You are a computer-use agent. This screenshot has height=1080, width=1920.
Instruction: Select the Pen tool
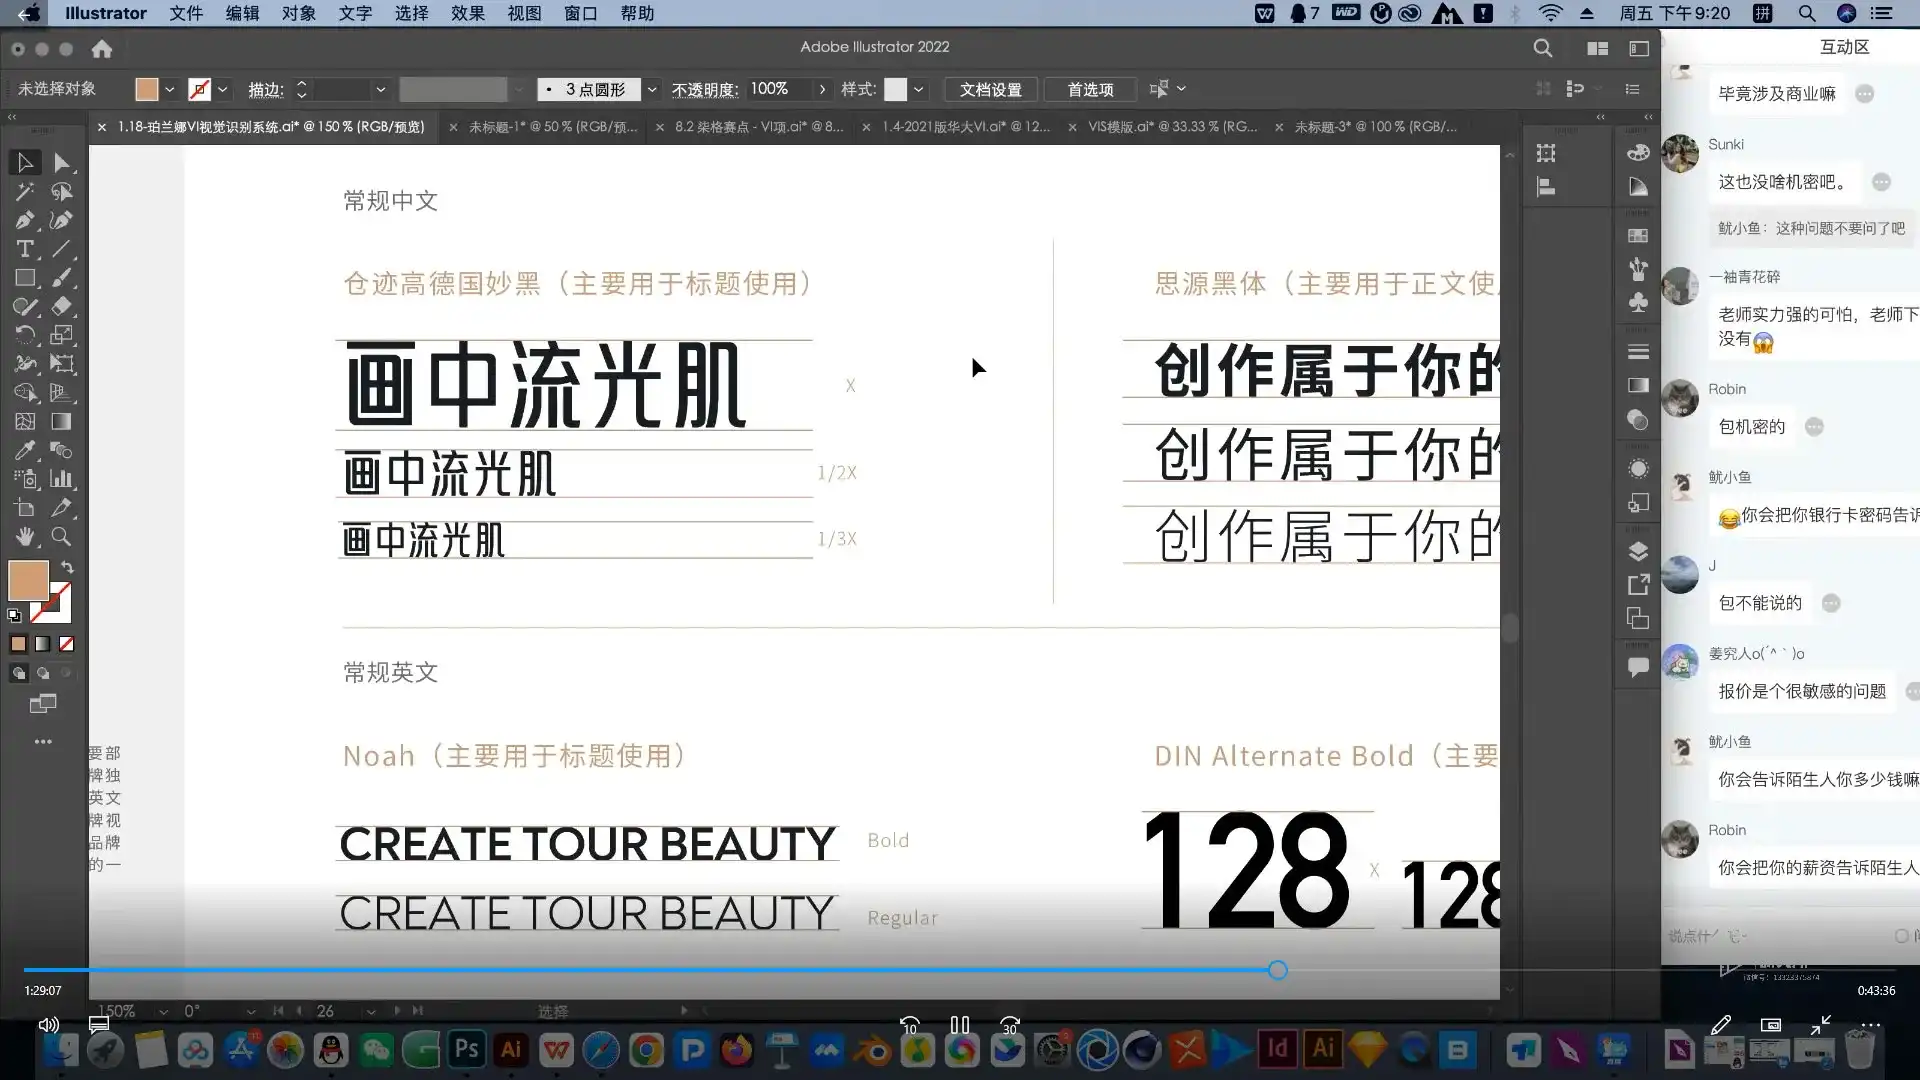[x=25, y=220]
